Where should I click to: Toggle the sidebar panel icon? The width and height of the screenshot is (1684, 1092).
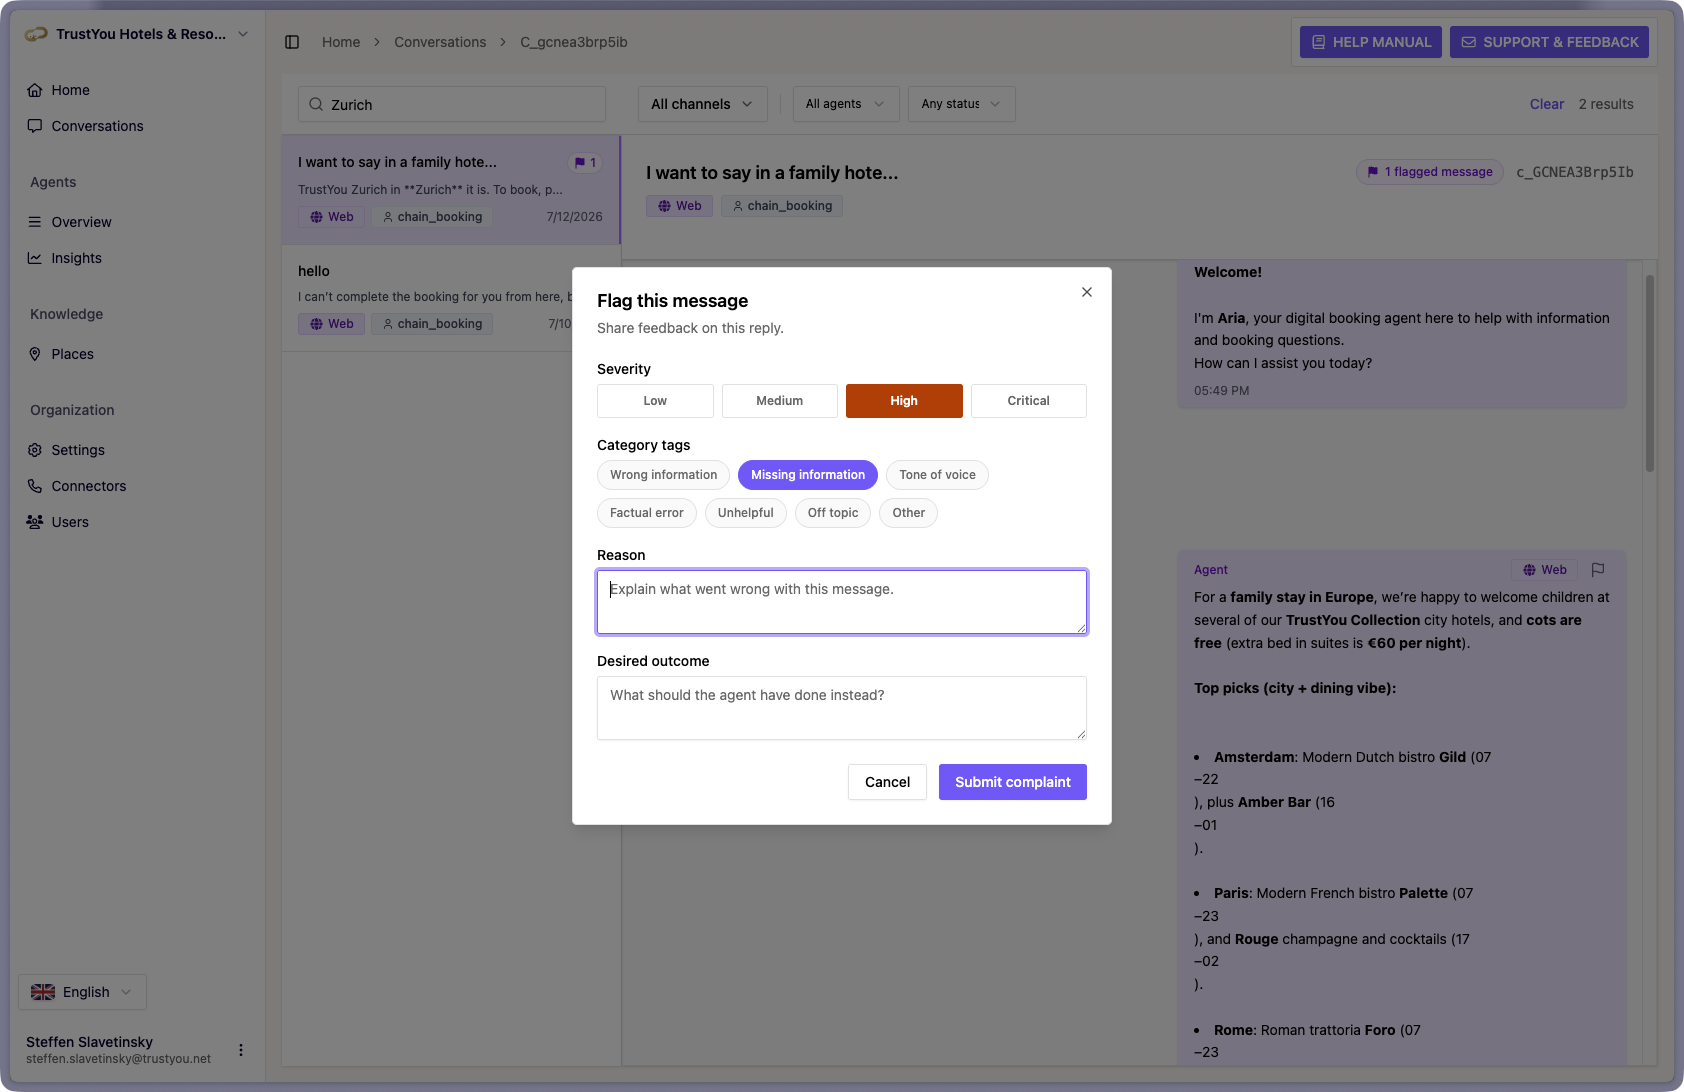pyautogui.click(x=292, y=42)
